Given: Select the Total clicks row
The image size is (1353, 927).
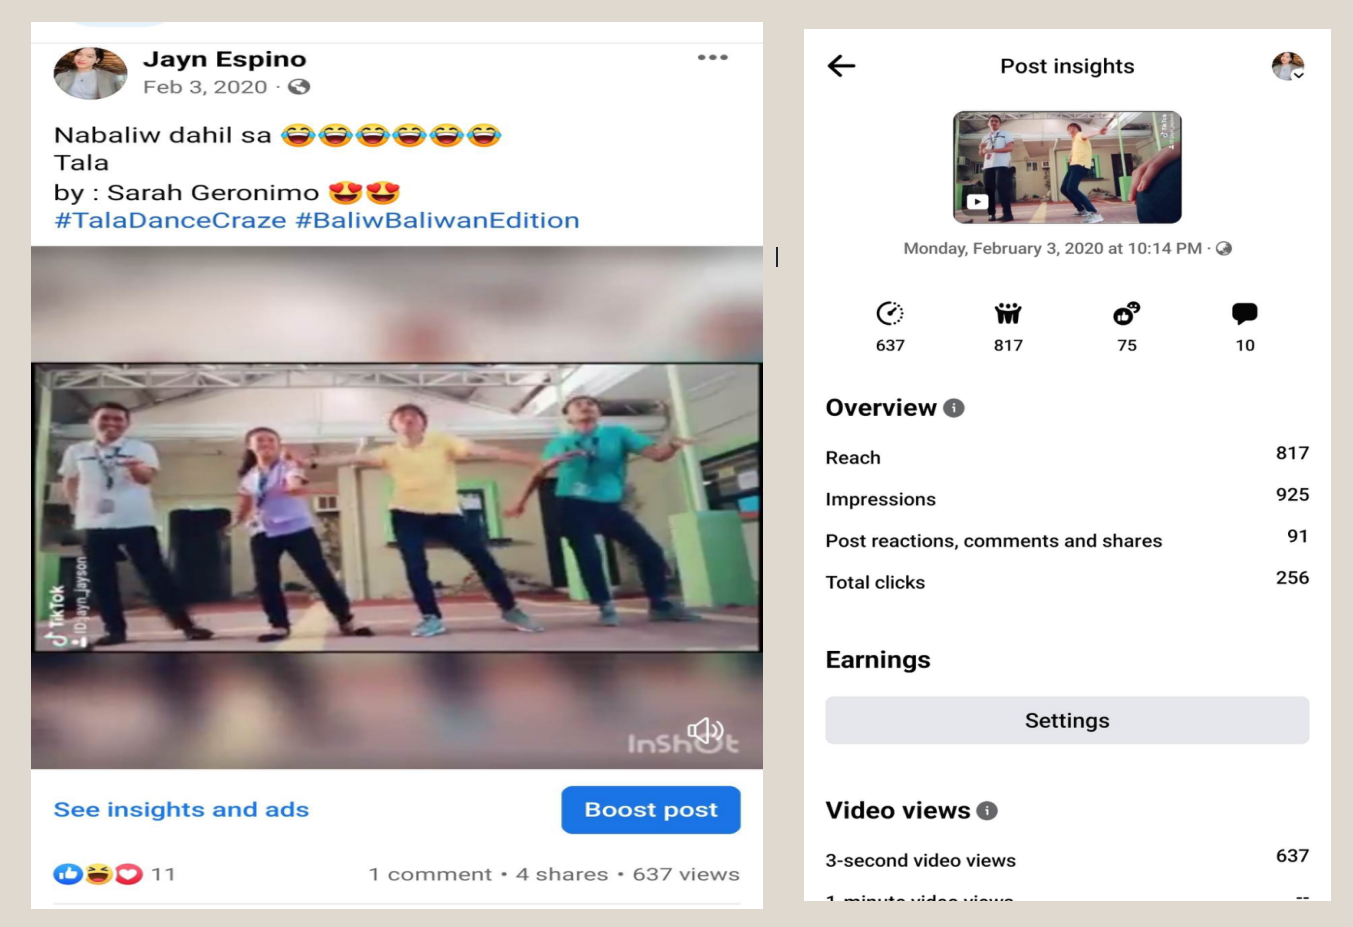Looking at the screenshot, I should [x=1067, y=582].
